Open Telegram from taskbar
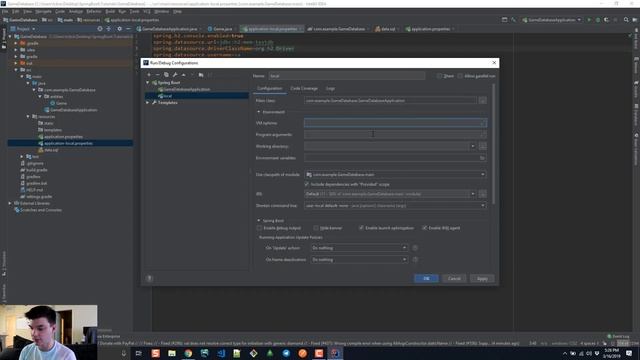The image size is (640, 360). coord(286,353)
